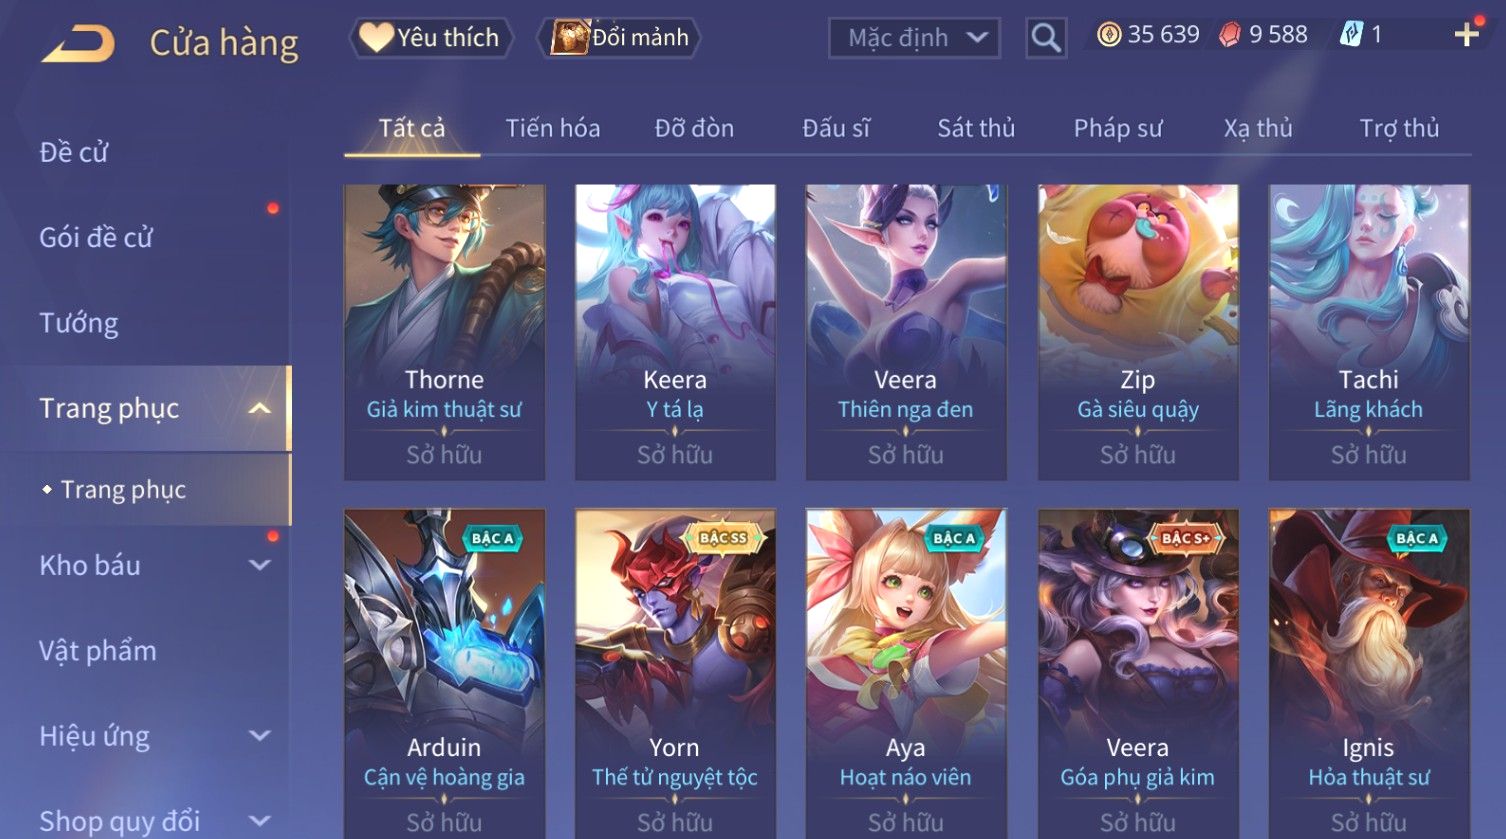Select Thorne Giả kim thuật sư skin
This screenshot has height=839, width=1506.
coord(444,332)
